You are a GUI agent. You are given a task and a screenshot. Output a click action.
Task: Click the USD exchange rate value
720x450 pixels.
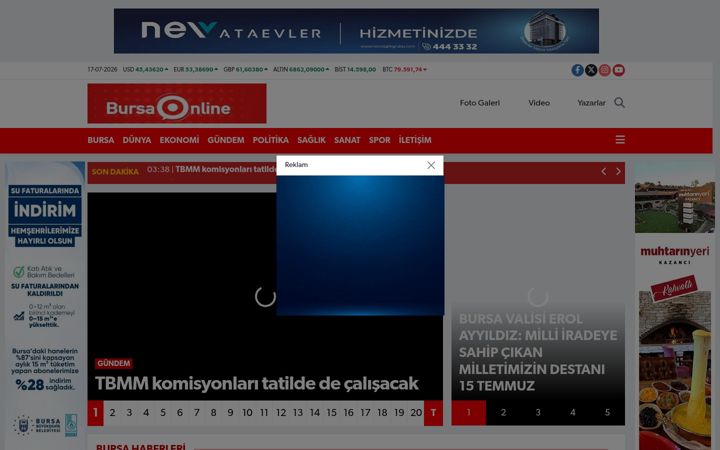(151, 70)
